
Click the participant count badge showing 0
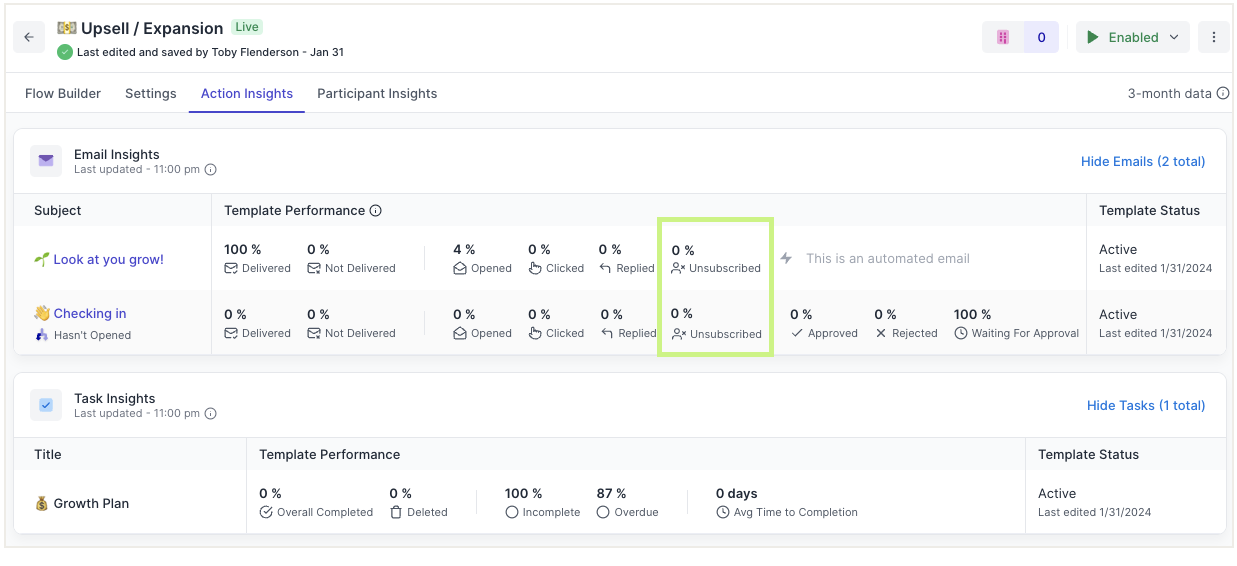1041,37
